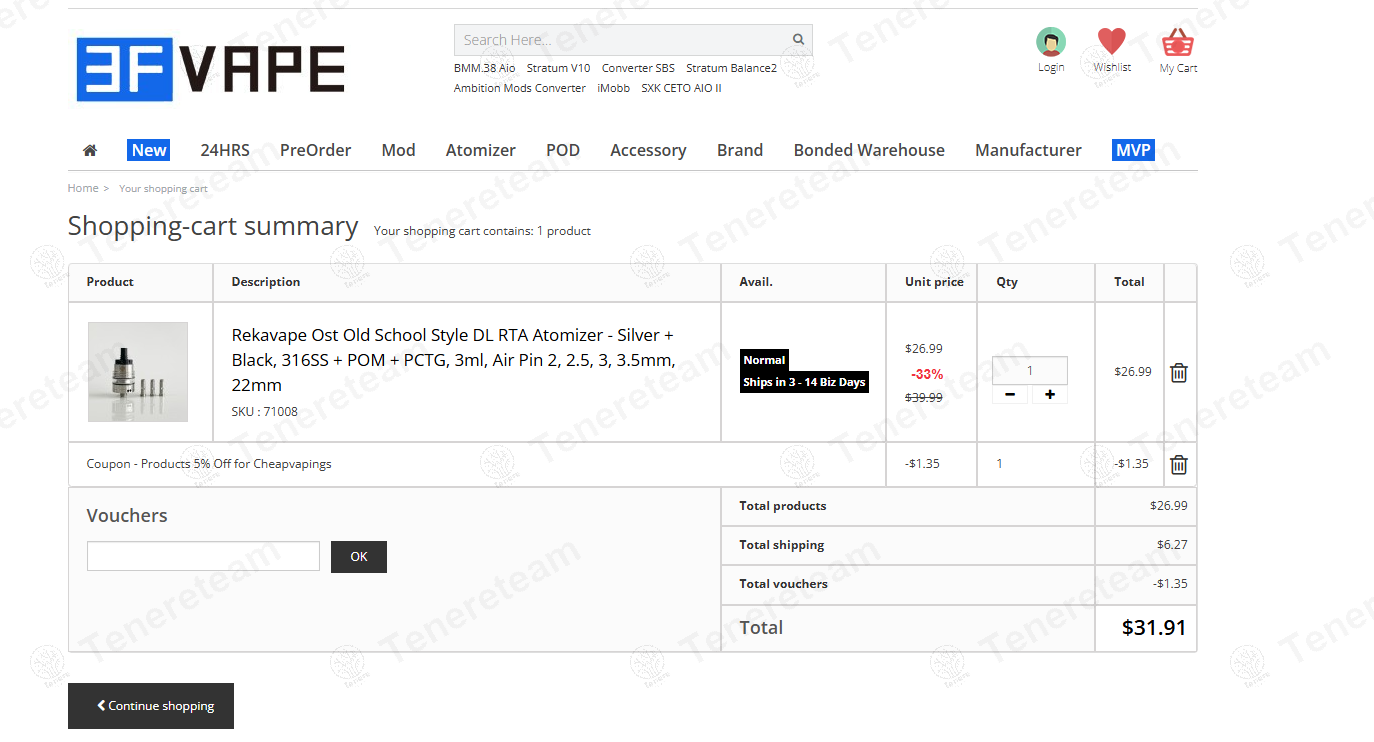1374x742 pixels.
Task: Click the -33% discount text
Action: pos(927,374)
